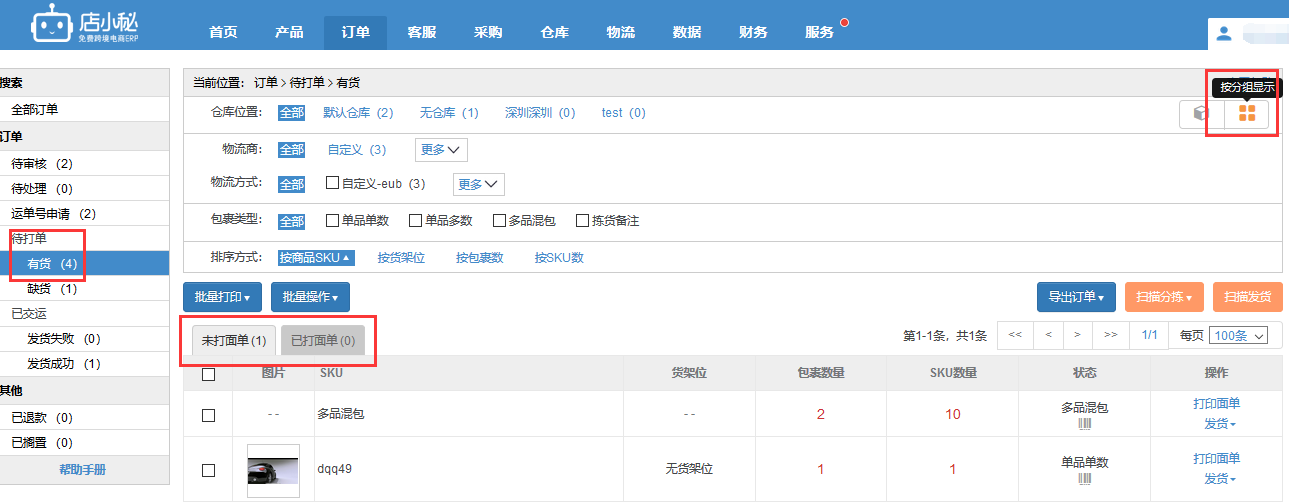Click barcode icon in 单品单数 row
1289x503 pixels.
coord(1084,479)
